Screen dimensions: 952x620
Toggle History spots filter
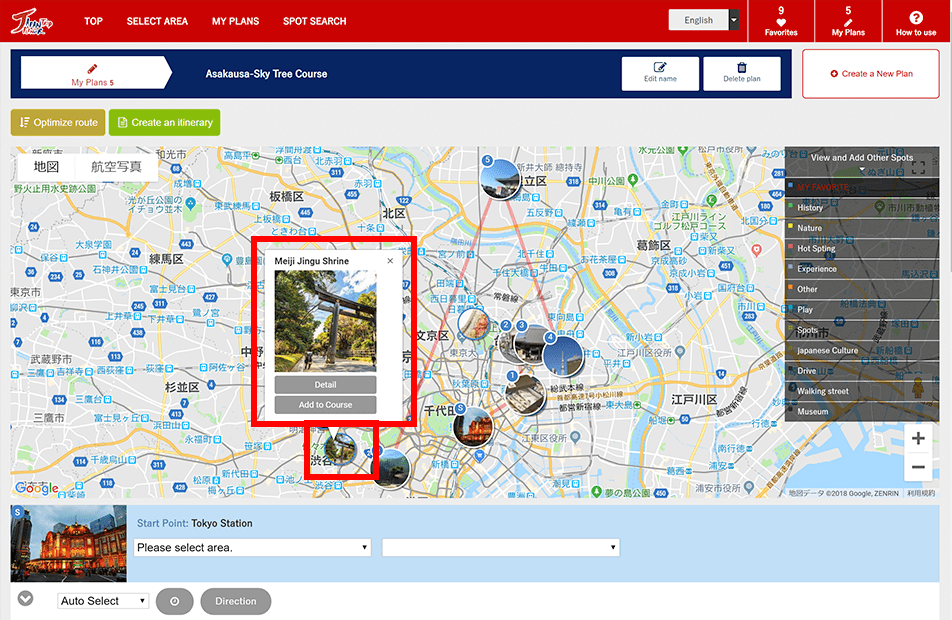pos(862,208)
